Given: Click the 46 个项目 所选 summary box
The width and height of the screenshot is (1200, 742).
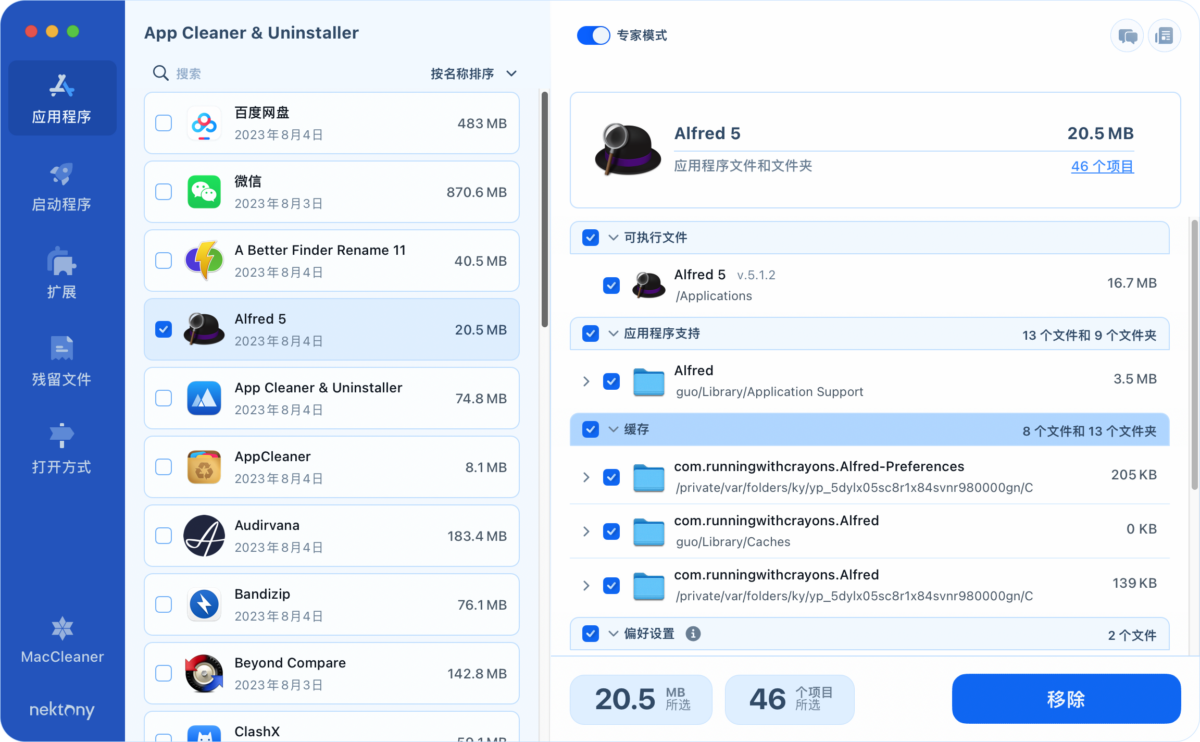Looking at the screenshot, I should 790,699.
